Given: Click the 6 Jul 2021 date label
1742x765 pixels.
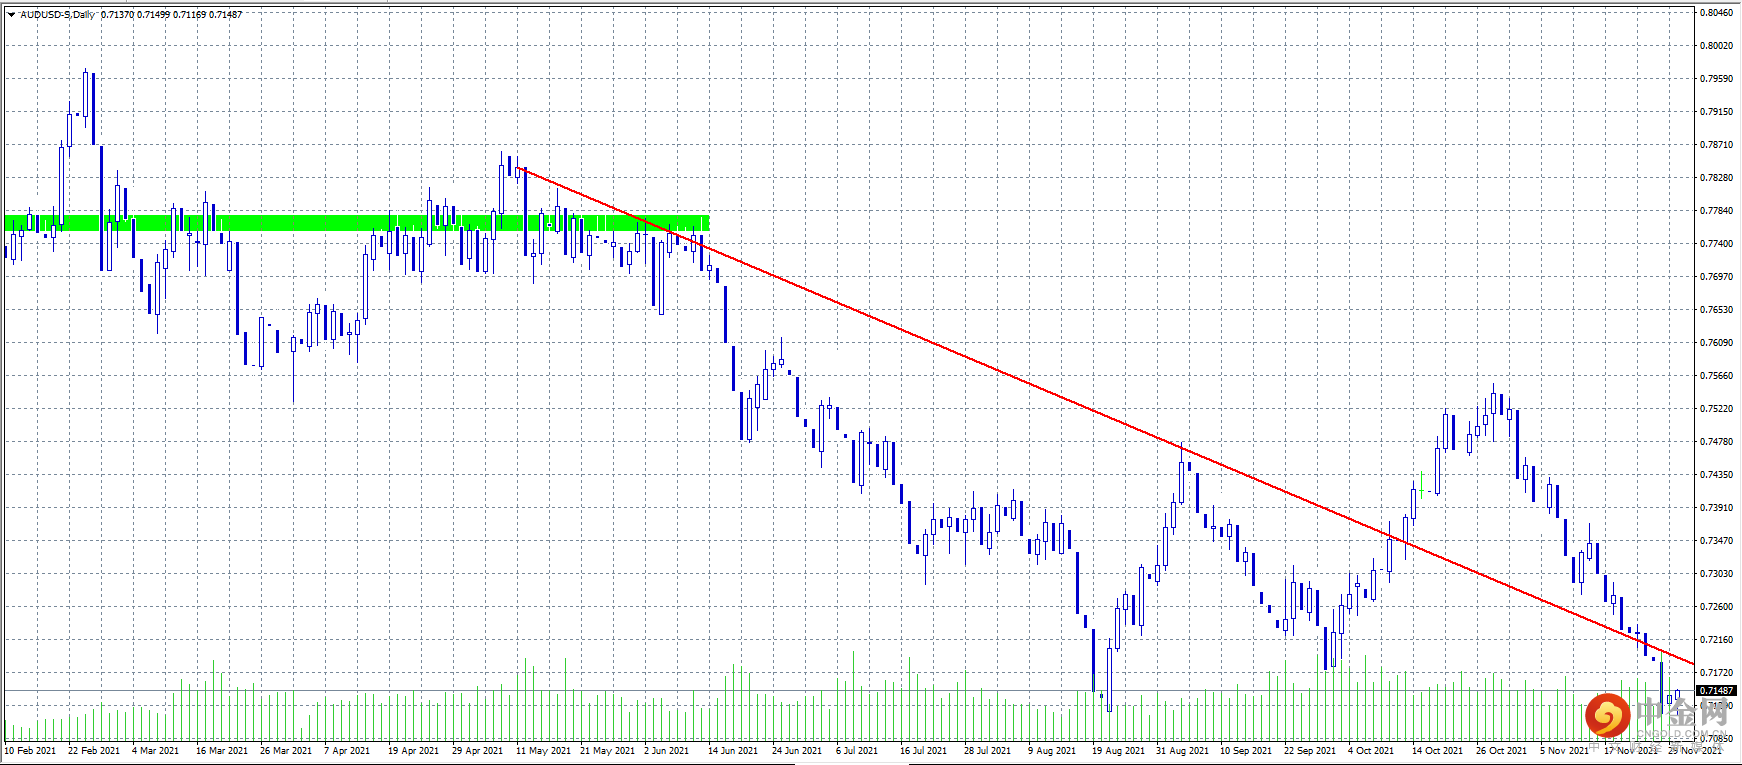Looking at the screenshot, I should (x=857, y=751).
